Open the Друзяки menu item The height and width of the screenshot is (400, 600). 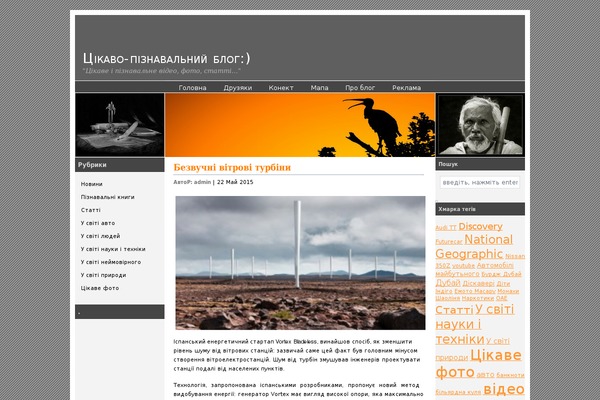click(238, 88)
